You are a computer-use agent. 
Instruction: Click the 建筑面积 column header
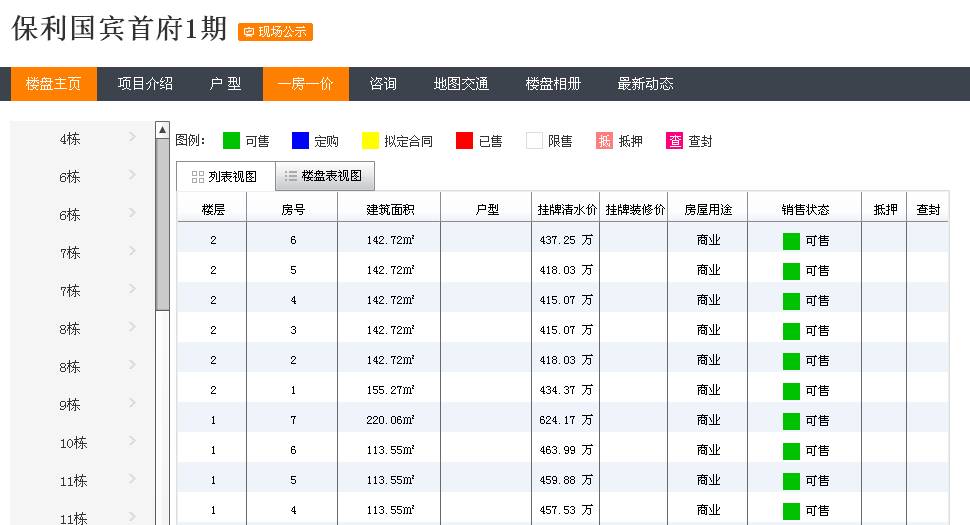[x=390, y=210]
